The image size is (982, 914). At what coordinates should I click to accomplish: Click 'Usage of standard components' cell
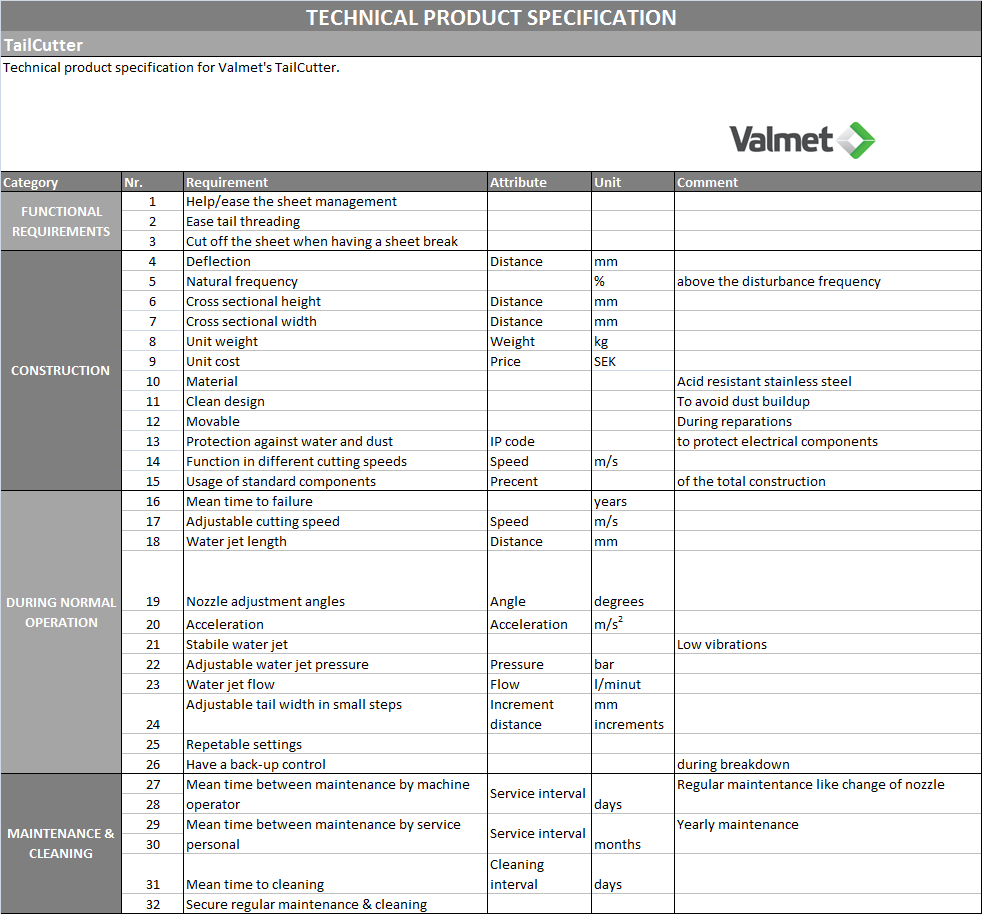(x=335, y=482)
